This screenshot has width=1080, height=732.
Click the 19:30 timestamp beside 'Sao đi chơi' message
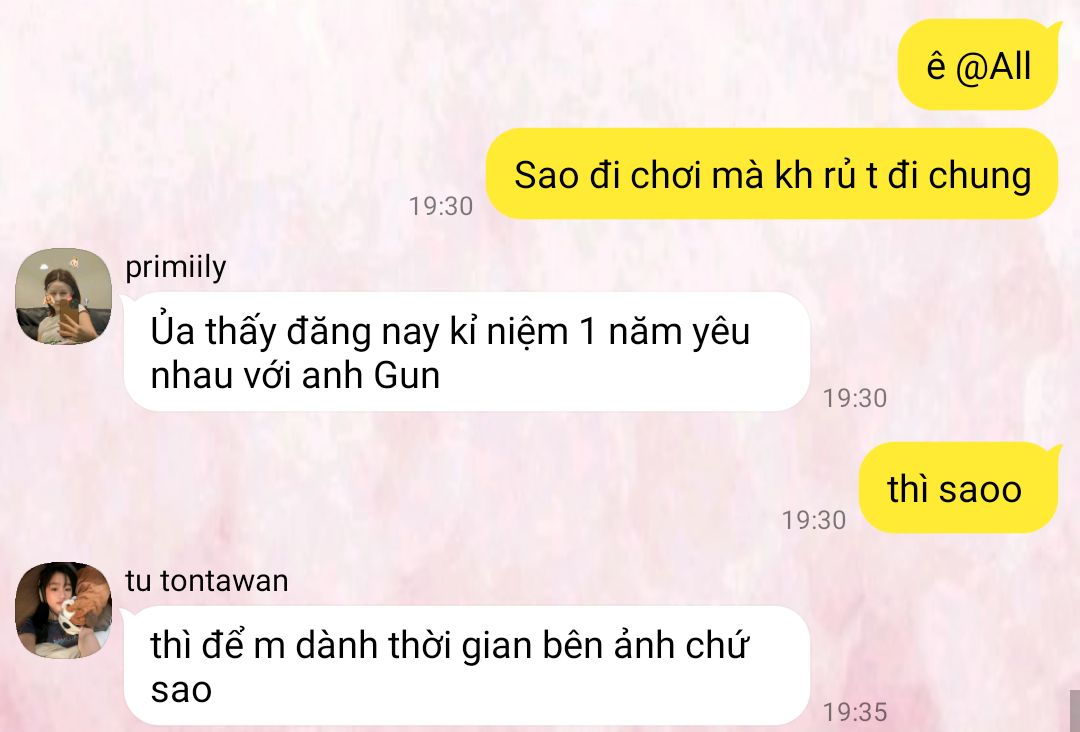coord(441,206)
